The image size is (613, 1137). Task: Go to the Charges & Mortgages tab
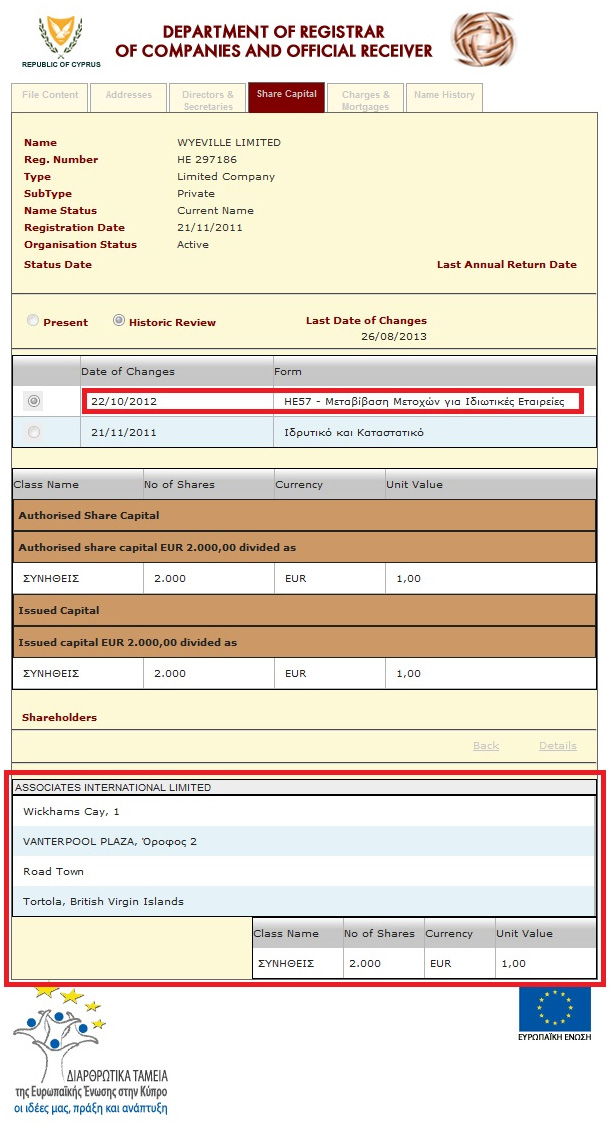point(365,100)
